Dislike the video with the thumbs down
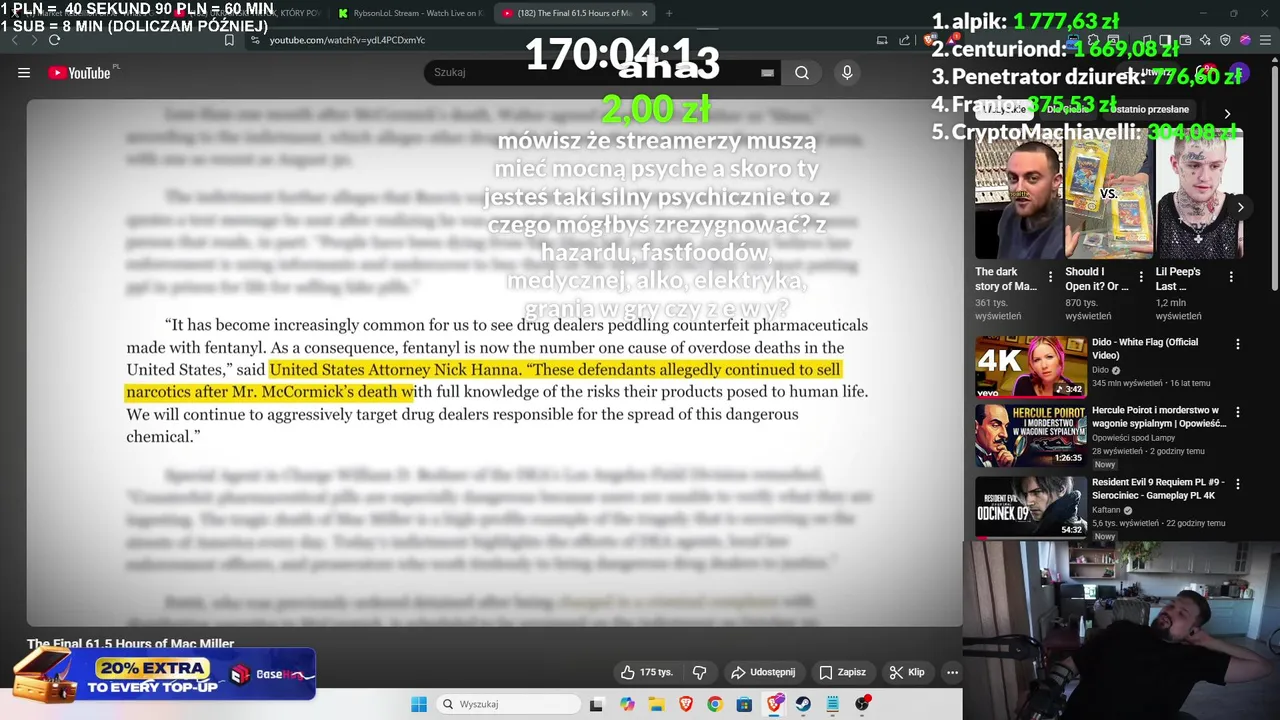The height and width of the screenshot is (720, 1280). coord(700,672)
